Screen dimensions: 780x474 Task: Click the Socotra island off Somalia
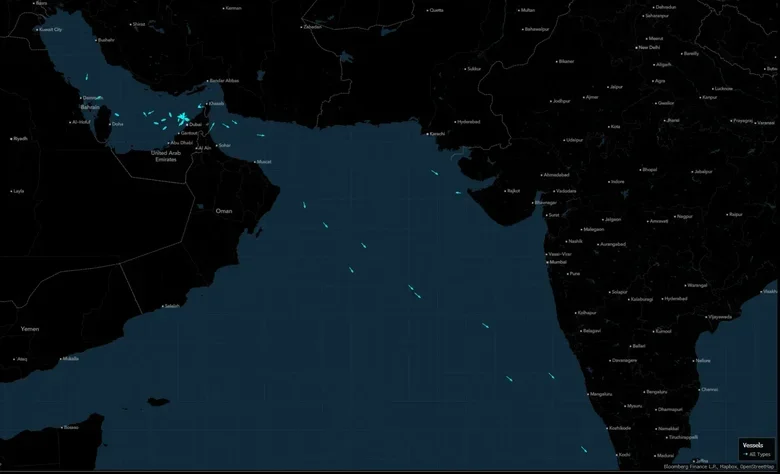(x=158, y=401)
